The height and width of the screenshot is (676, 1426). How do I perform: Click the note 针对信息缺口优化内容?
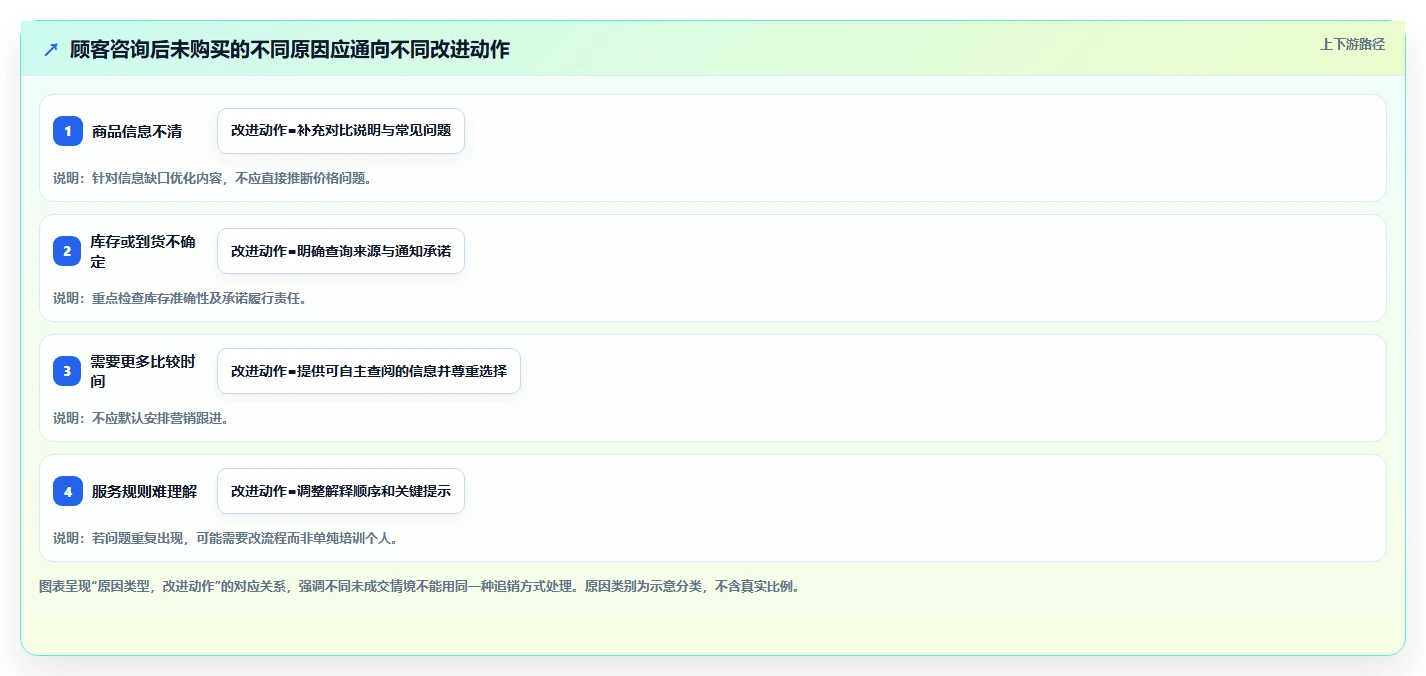pyautogui.click(x=213, y=178)
